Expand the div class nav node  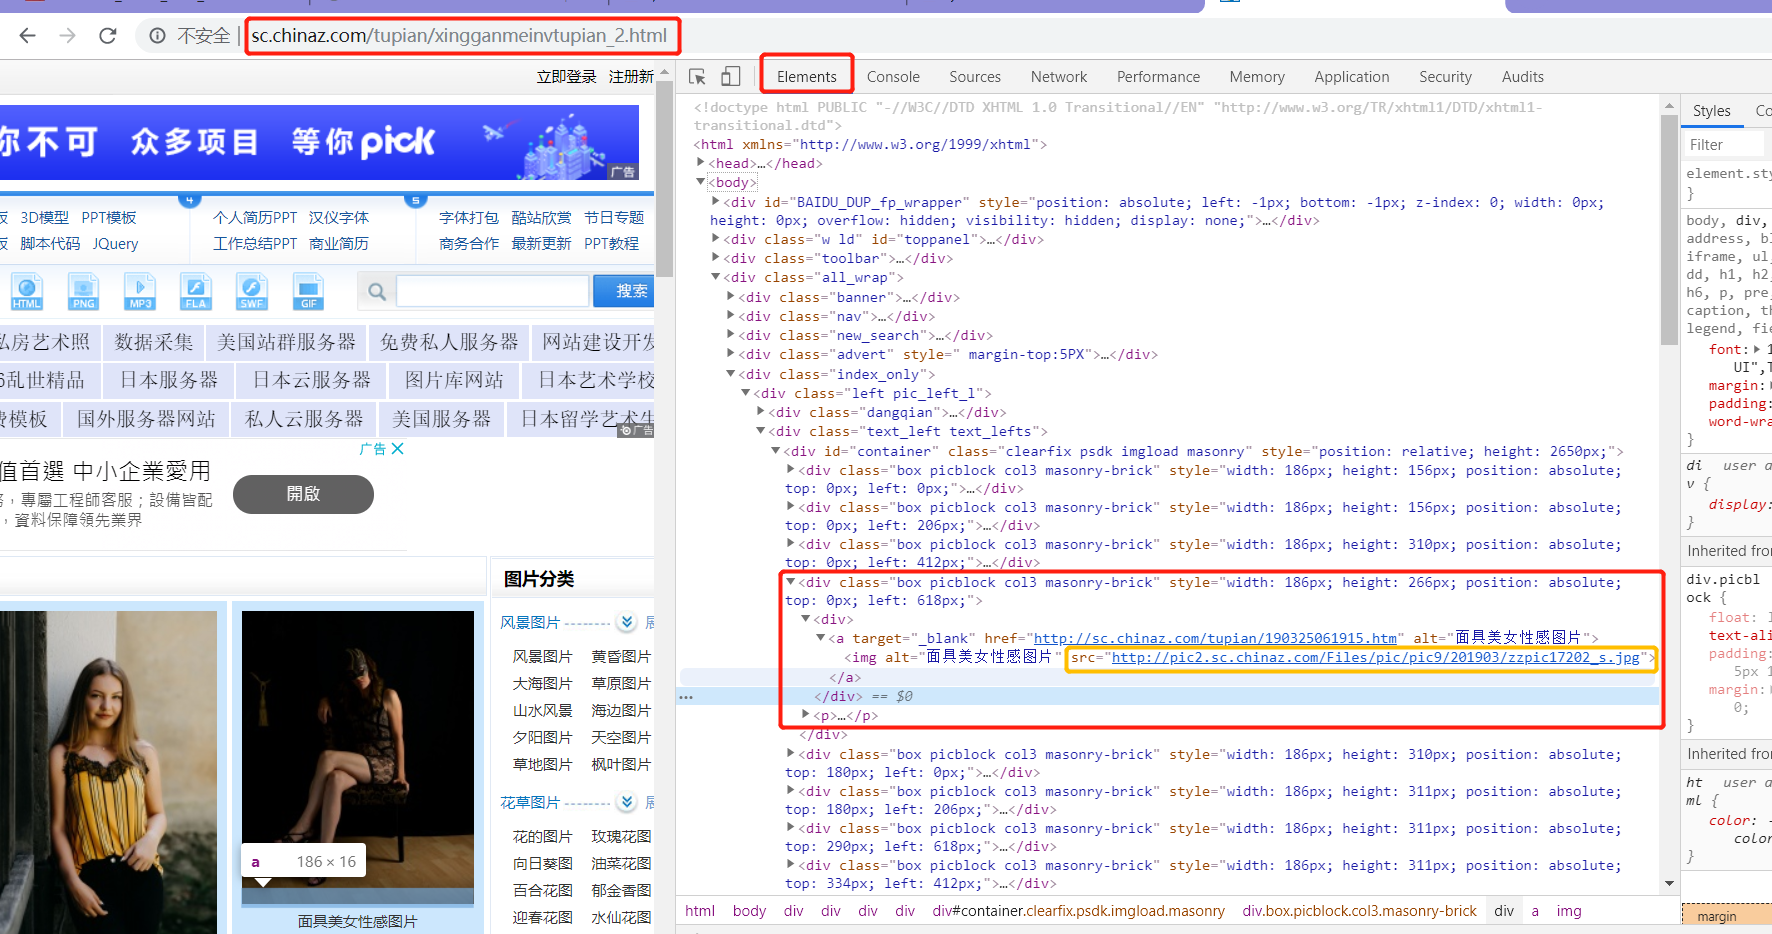[731, 316]
